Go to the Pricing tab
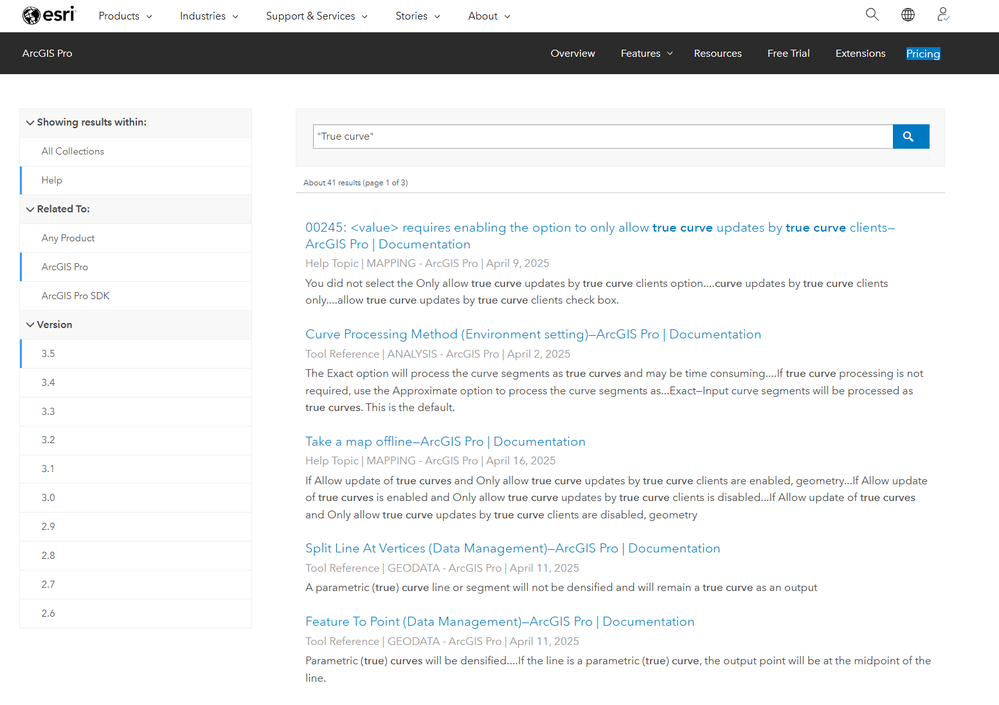The width and height of the screenshot is (999, 705). click(923, 53)
